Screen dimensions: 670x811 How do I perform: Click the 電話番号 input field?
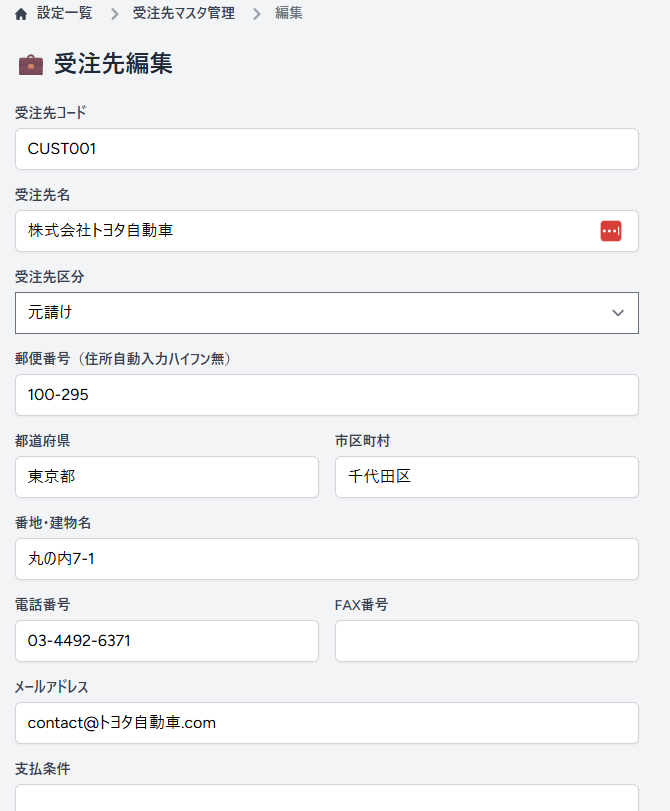pos(166,641)
